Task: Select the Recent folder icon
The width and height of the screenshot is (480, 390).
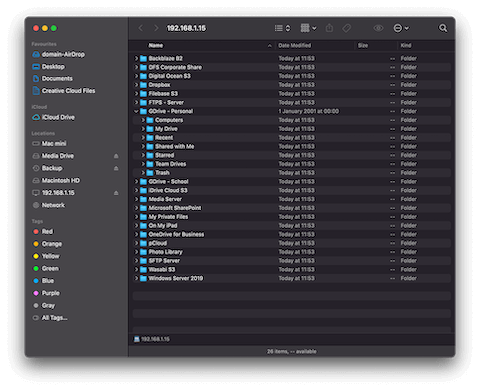Action: tap(150, 138)
